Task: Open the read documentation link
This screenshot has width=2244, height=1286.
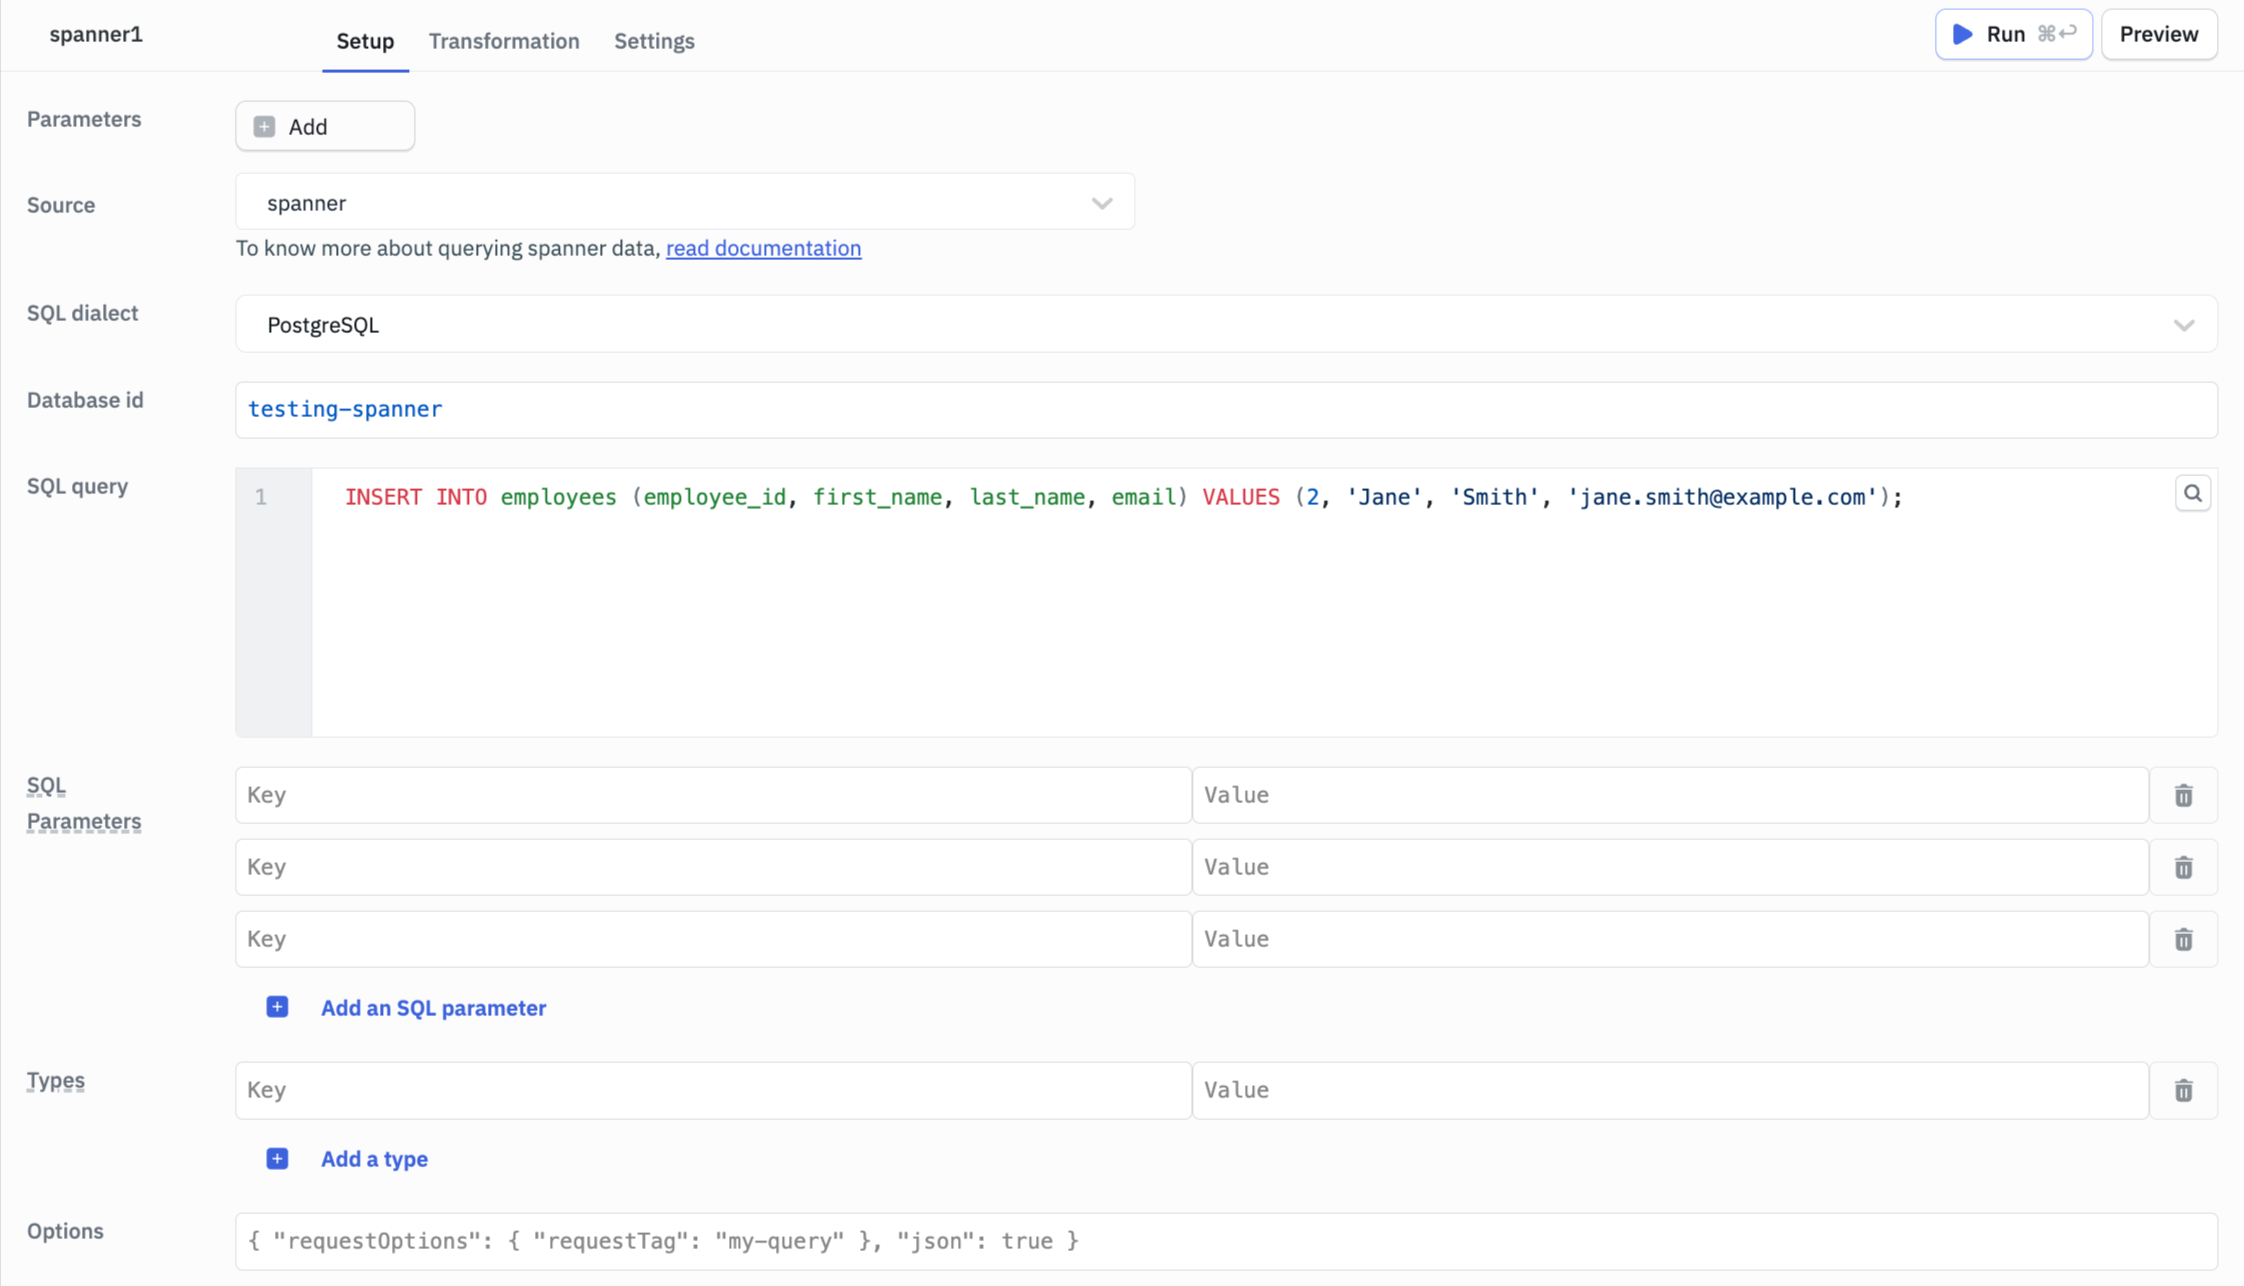Action: pos(763,248)
